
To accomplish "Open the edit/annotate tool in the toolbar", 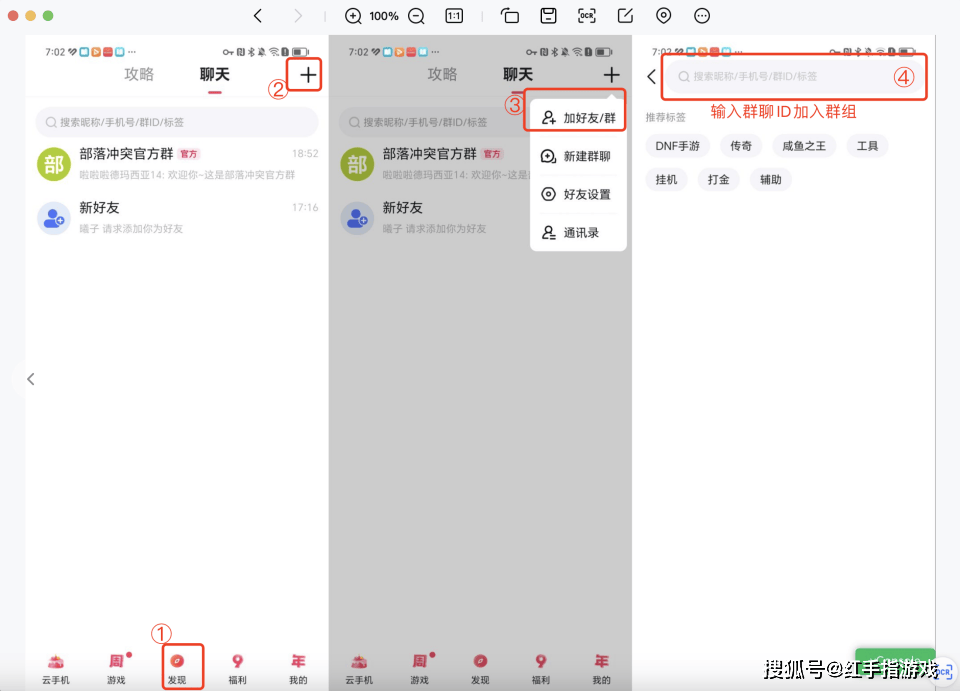I will (x=625, y=16).
